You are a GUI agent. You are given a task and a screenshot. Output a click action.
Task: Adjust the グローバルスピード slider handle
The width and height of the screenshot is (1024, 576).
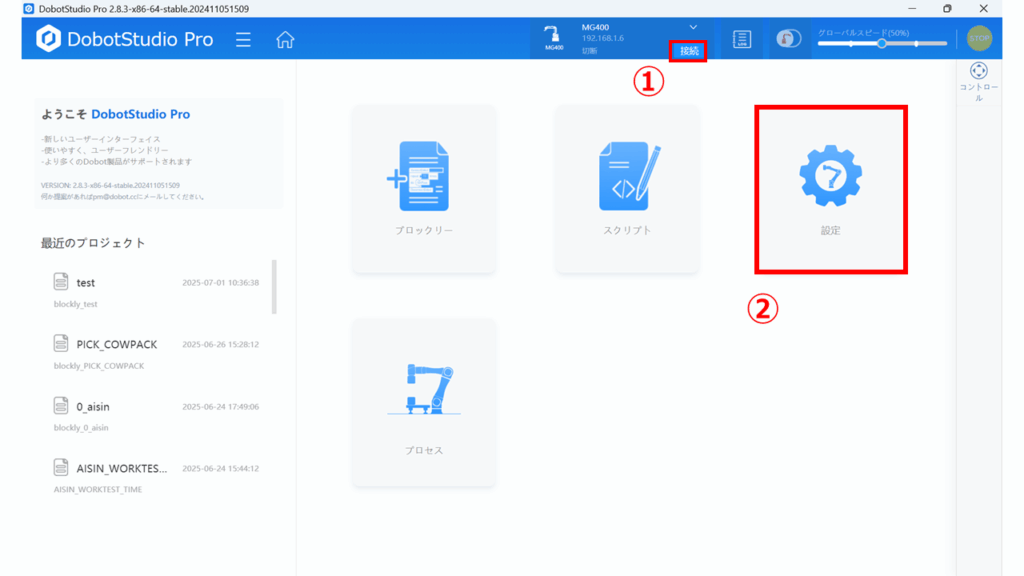click(x=882, y=44)
